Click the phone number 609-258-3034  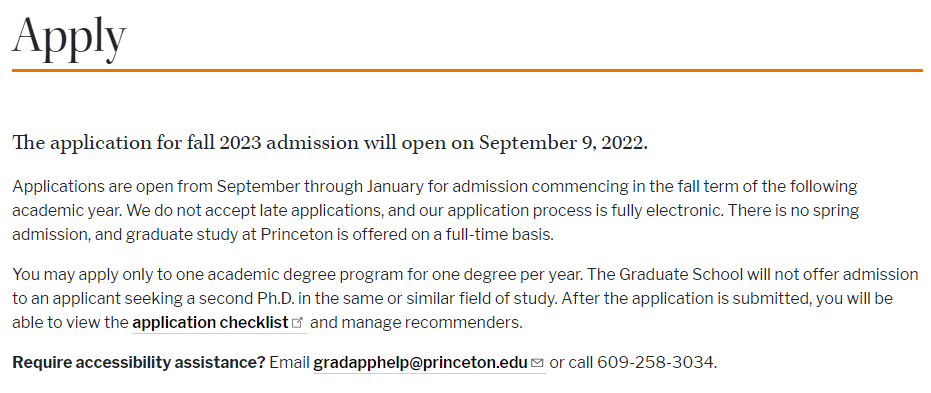656,362
